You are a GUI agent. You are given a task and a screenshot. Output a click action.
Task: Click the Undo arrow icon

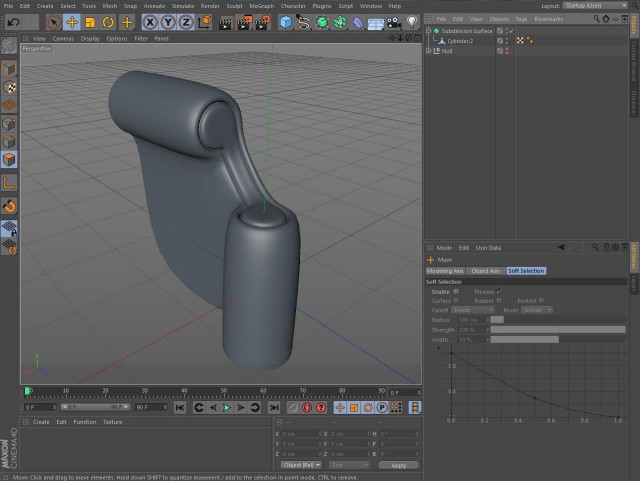[13, 22]
